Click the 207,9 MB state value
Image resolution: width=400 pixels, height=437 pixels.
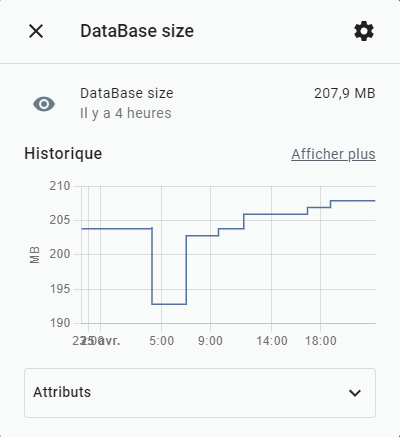[345, 93]
